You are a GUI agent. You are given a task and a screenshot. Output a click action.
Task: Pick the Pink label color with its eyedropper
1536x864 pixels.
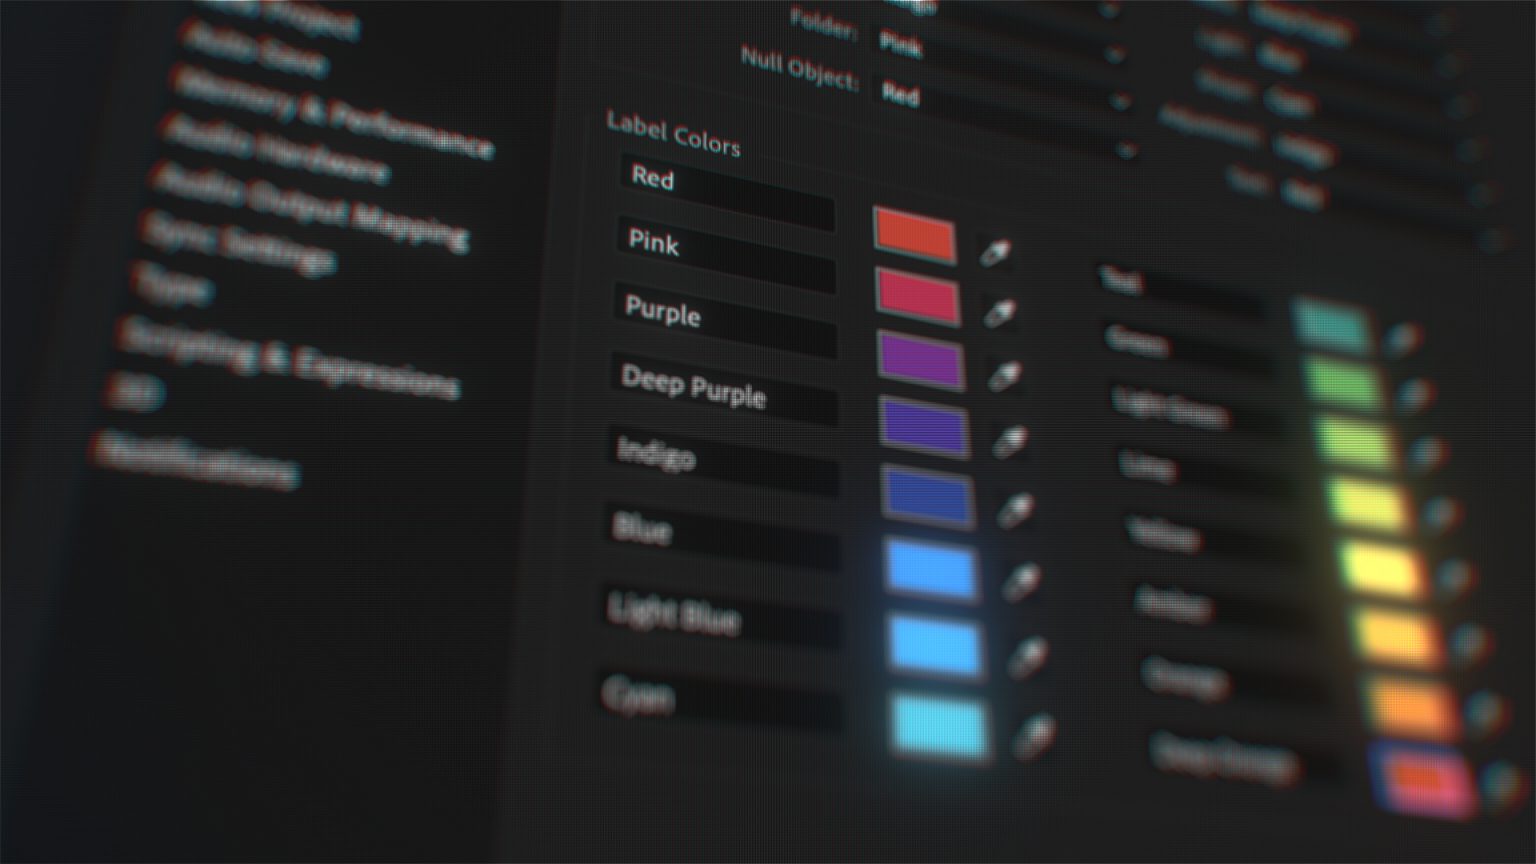coord(999,314)
